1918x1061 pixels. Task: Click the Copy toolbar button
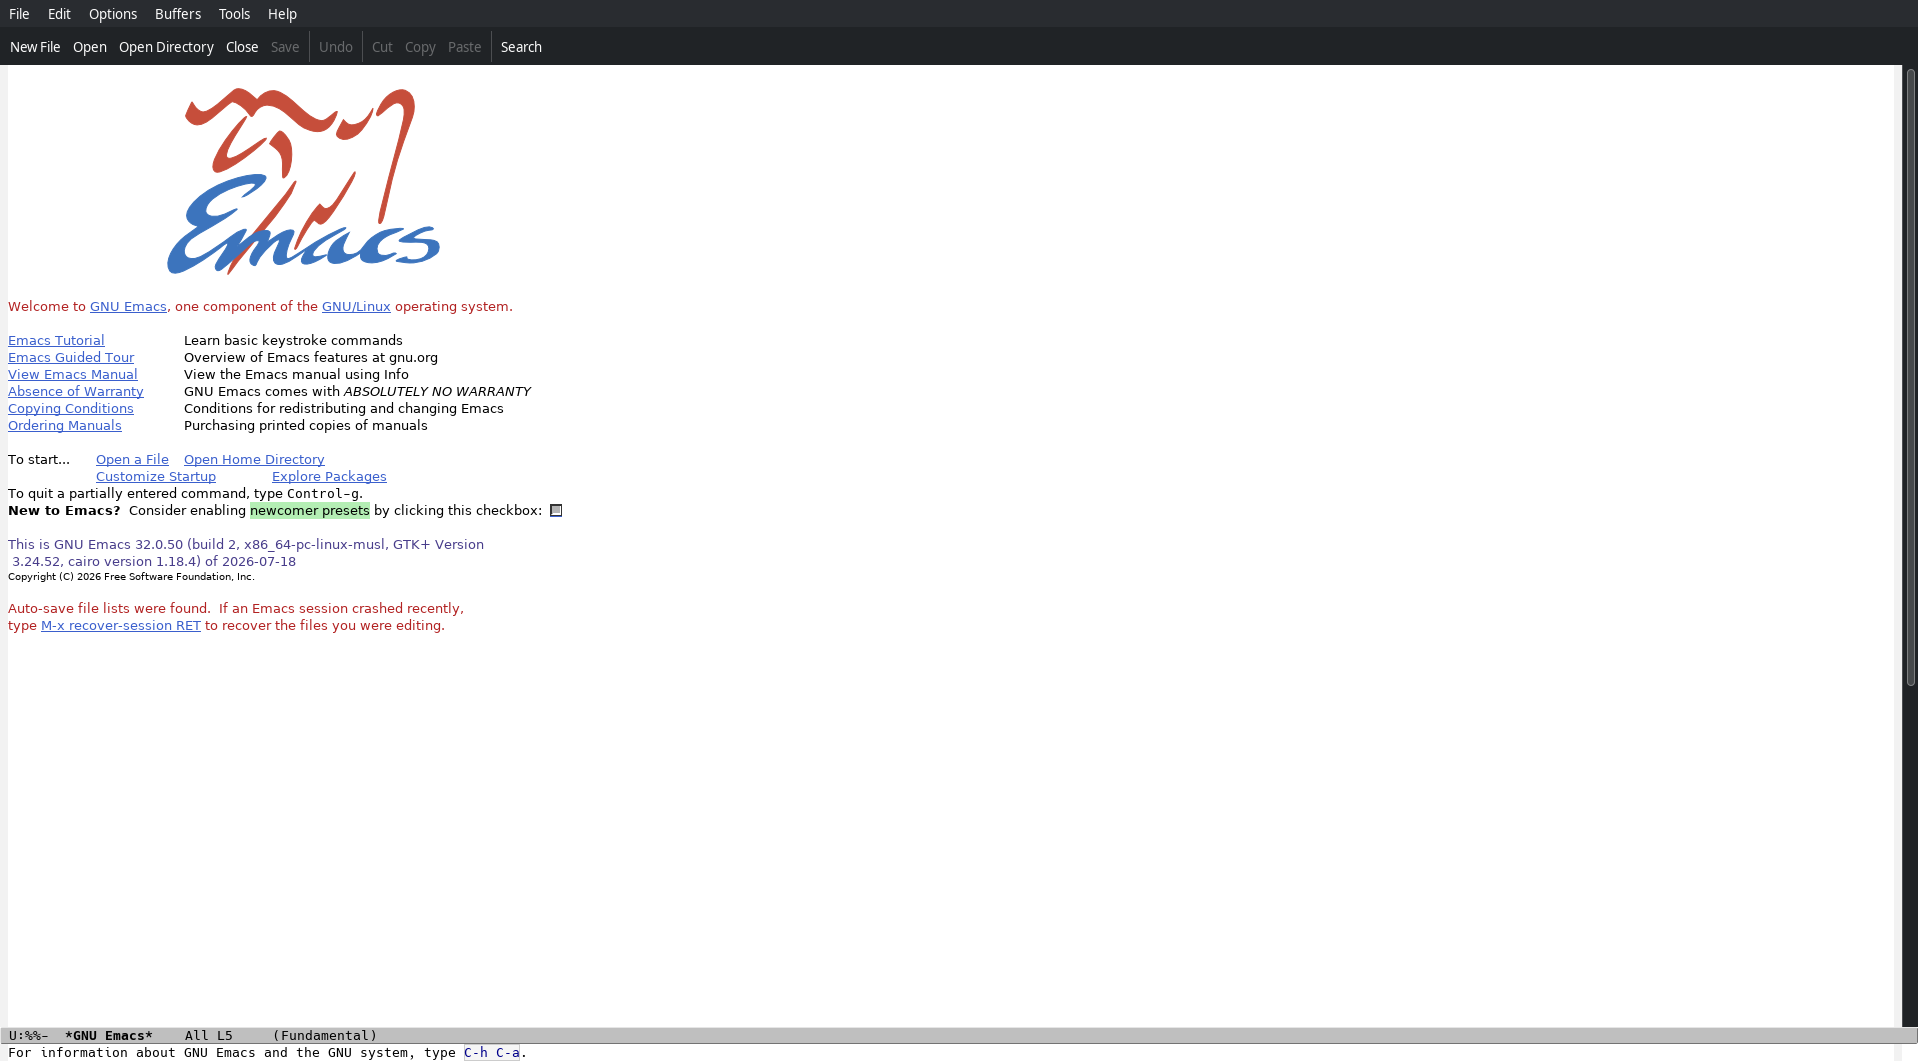click(420, 47)
